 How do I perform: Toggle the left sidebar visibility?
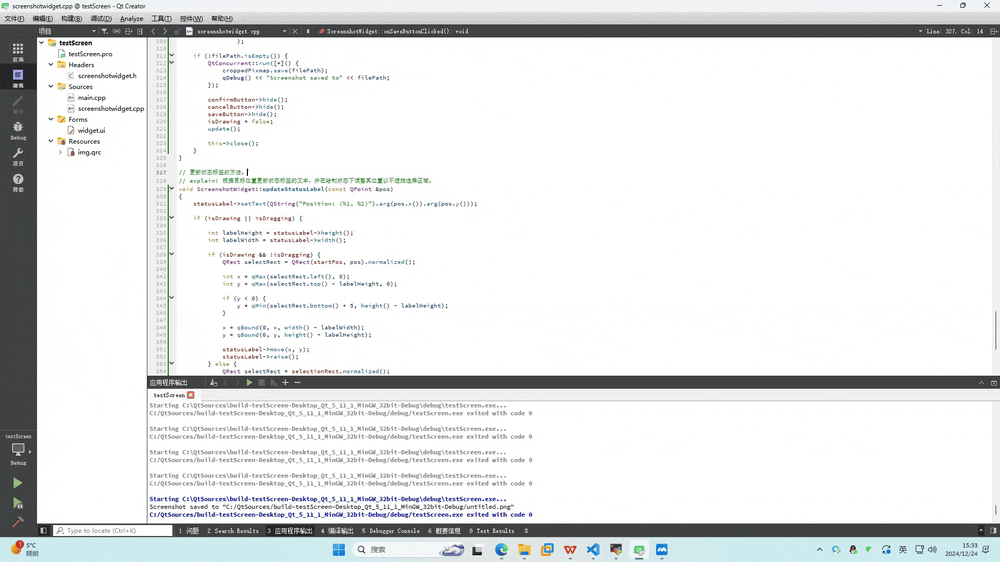(x=43, y=531)
